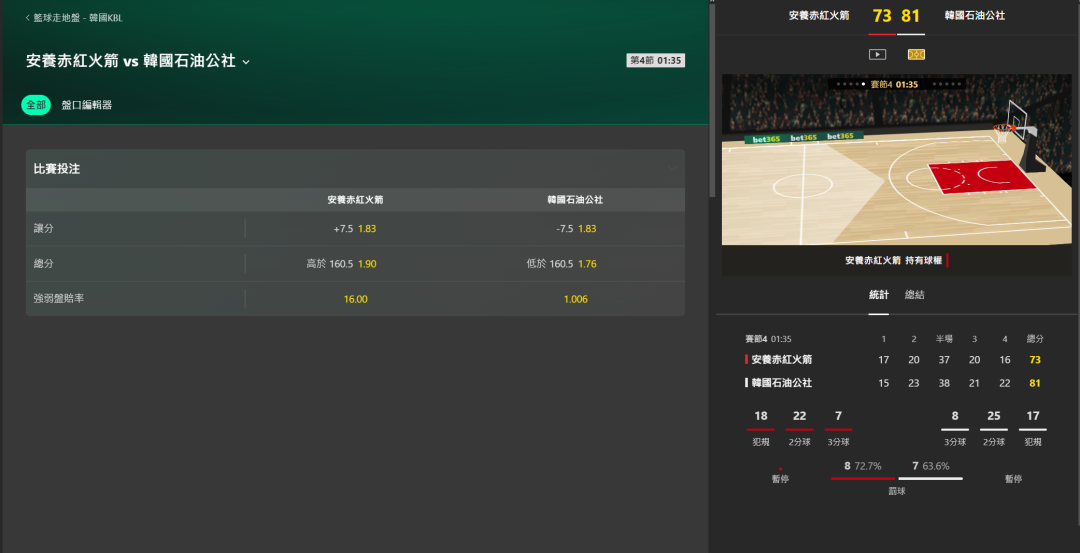The image size is (1080, 553).
Task: Click the 賽節4 01:35 label in stats
Action: 768,339
